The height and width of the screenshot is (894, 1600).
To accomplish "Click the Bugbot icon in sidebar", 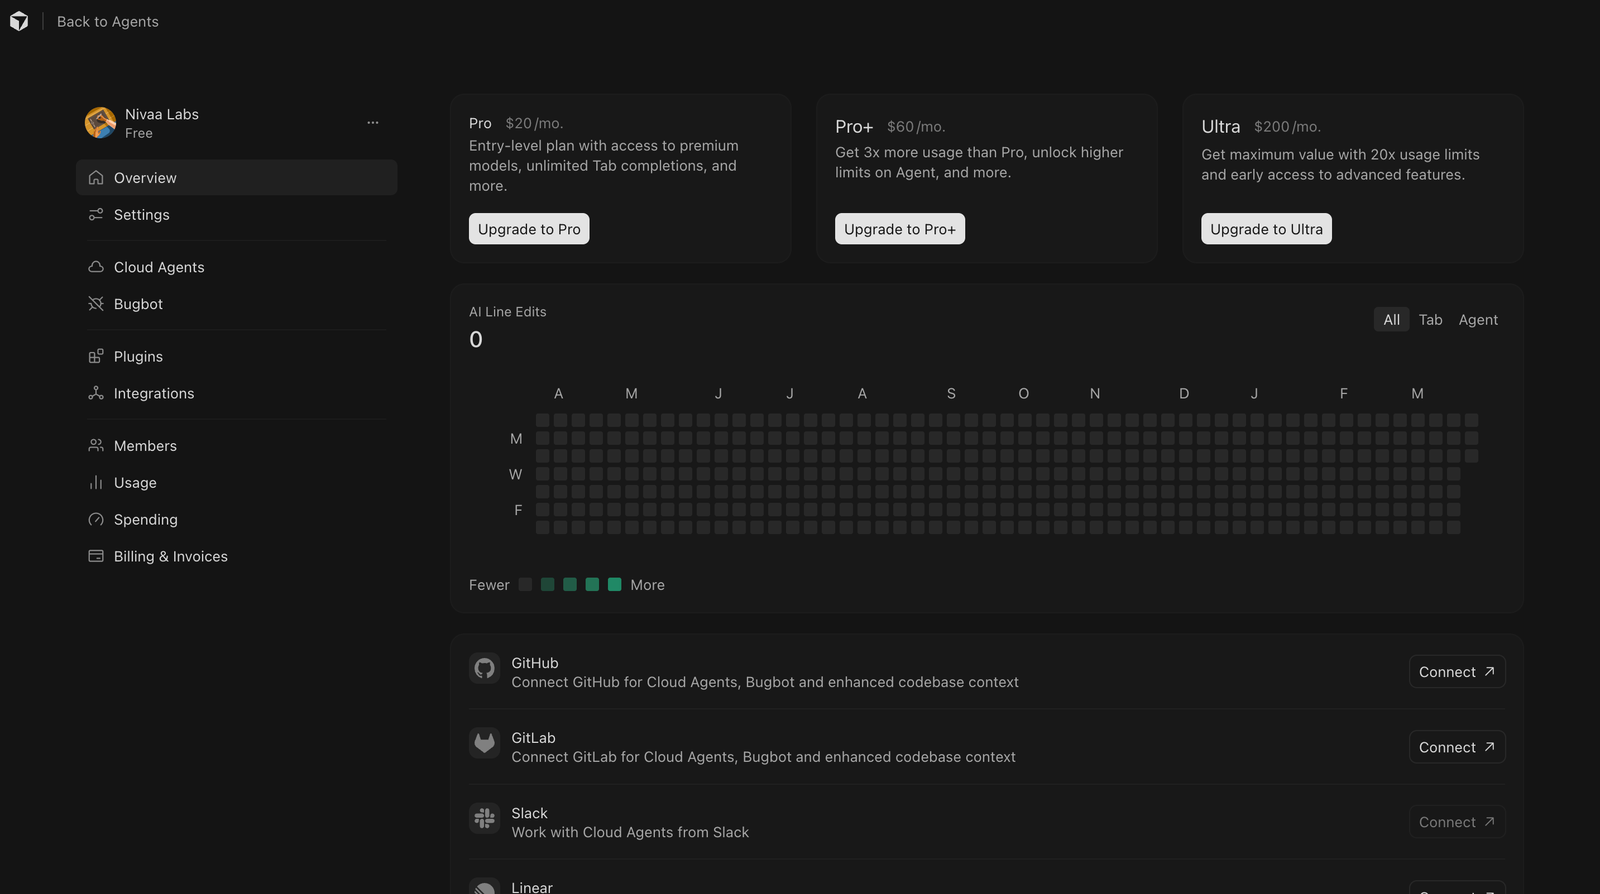I will [96, 304].
